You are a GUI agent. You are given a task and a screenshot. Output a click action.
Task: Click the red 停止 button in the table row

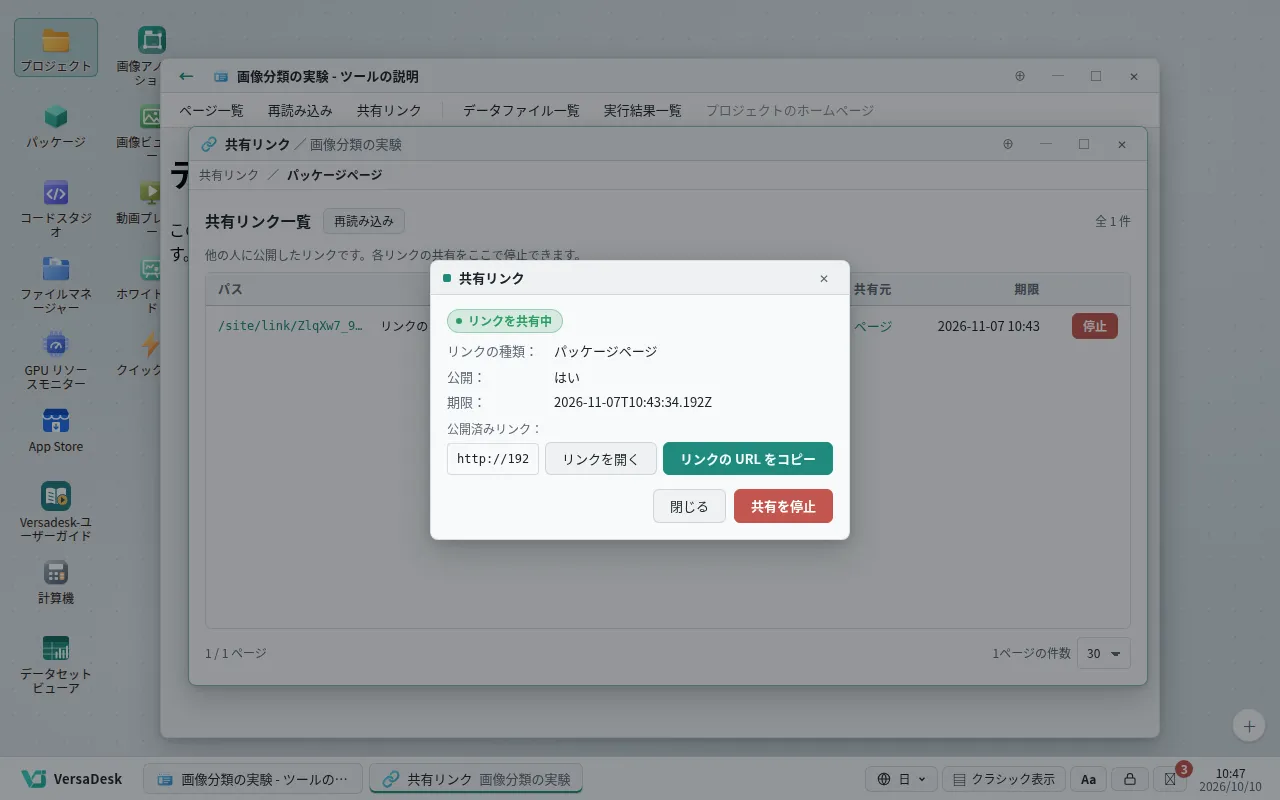[1095, 326]
